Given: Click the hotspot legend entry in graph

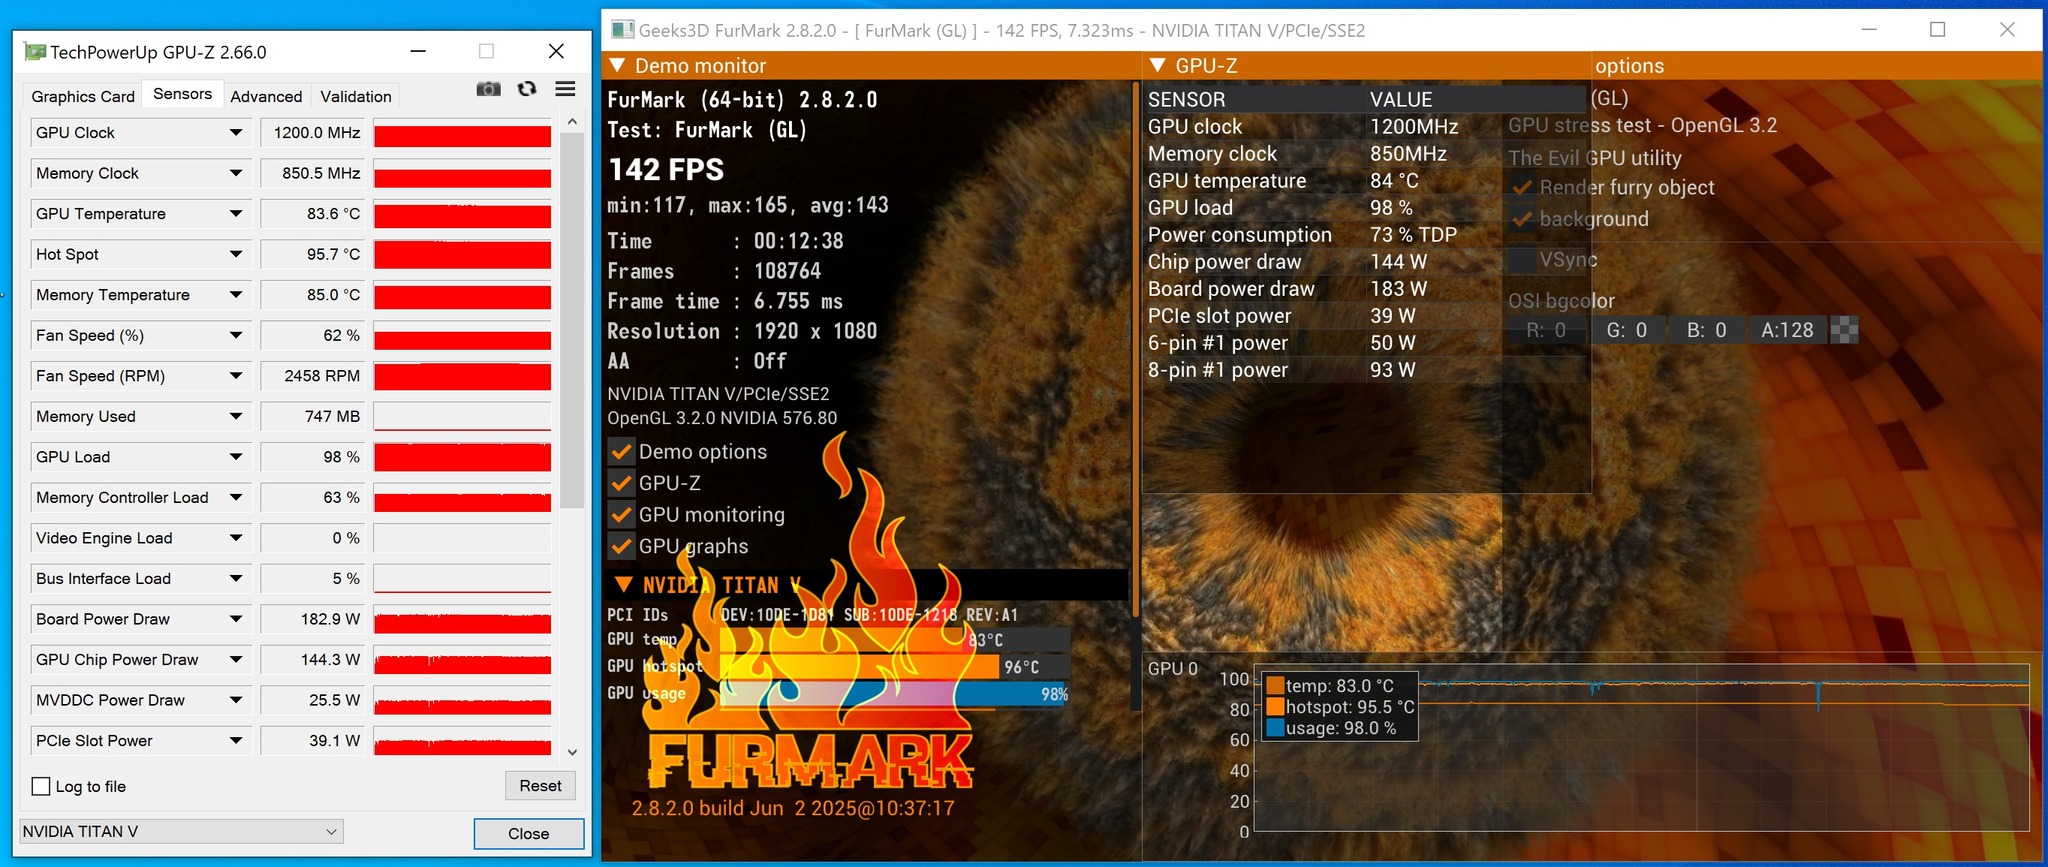Looking at the screenshot, I should click(x=1340, y=707).
